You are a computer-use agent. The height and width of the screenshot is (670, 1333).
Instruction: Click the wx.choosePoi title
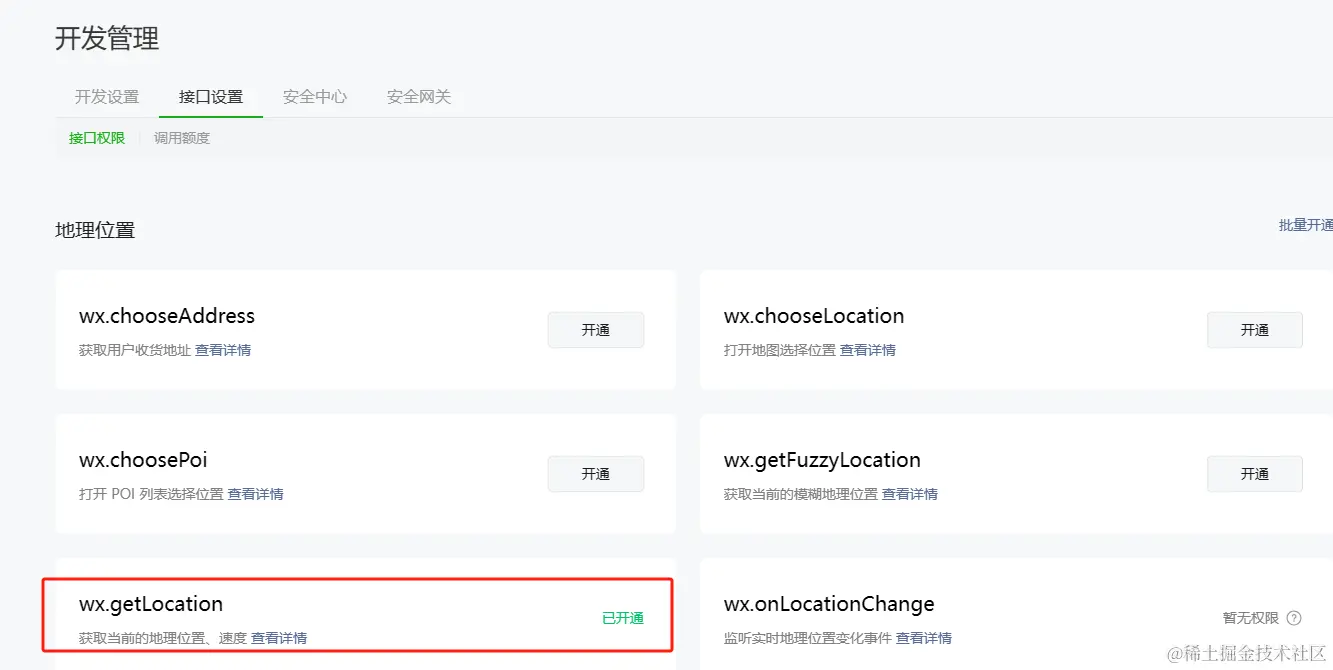(x=144, y=460)
